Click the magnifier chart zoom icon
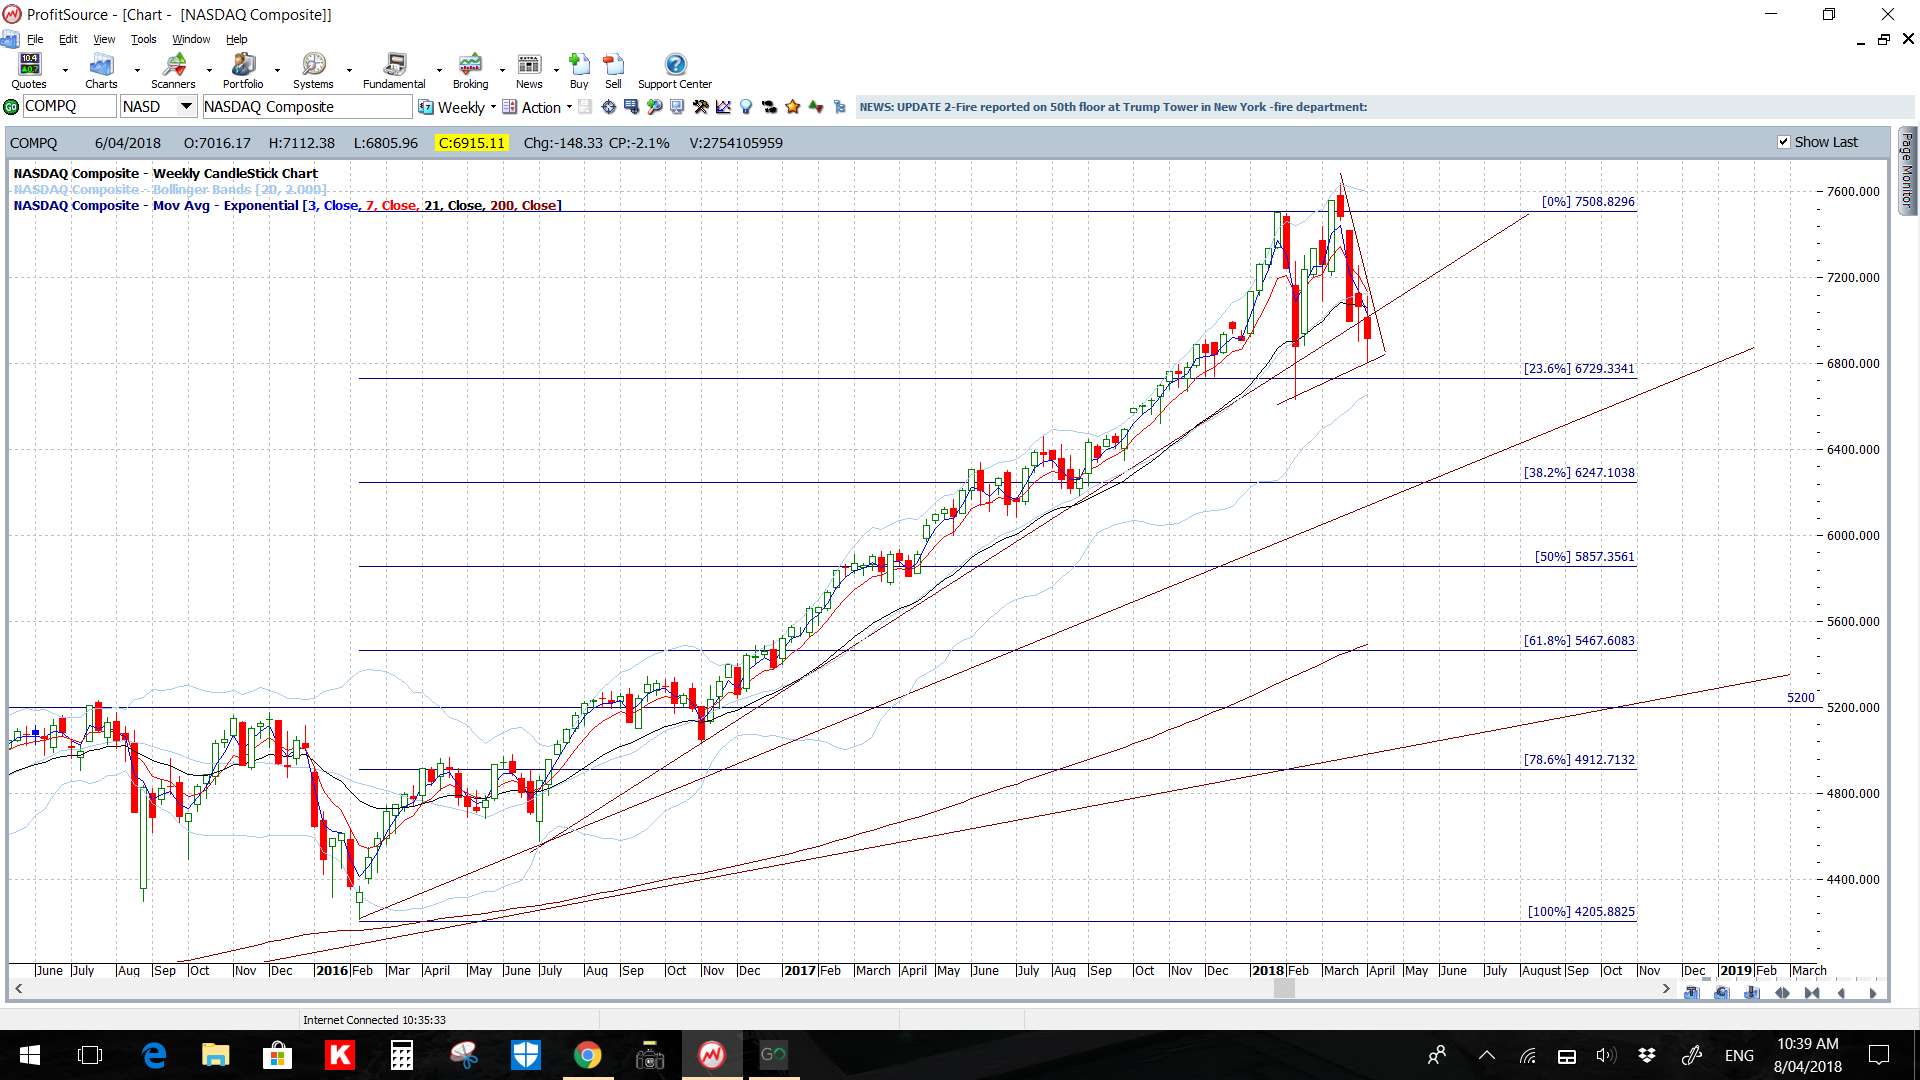Viewport: 1920px width, 1080px height. click(654, 107)
